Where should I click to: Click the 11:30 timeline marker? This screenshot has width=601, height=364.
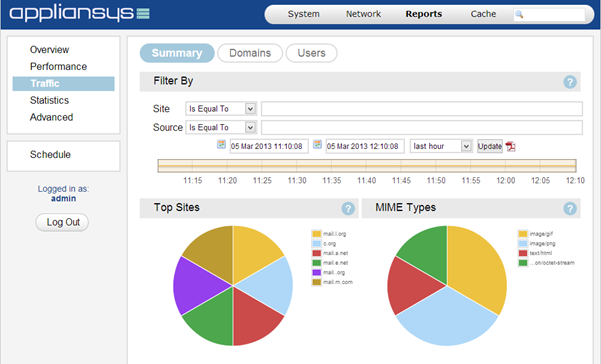tap(297, 180)
